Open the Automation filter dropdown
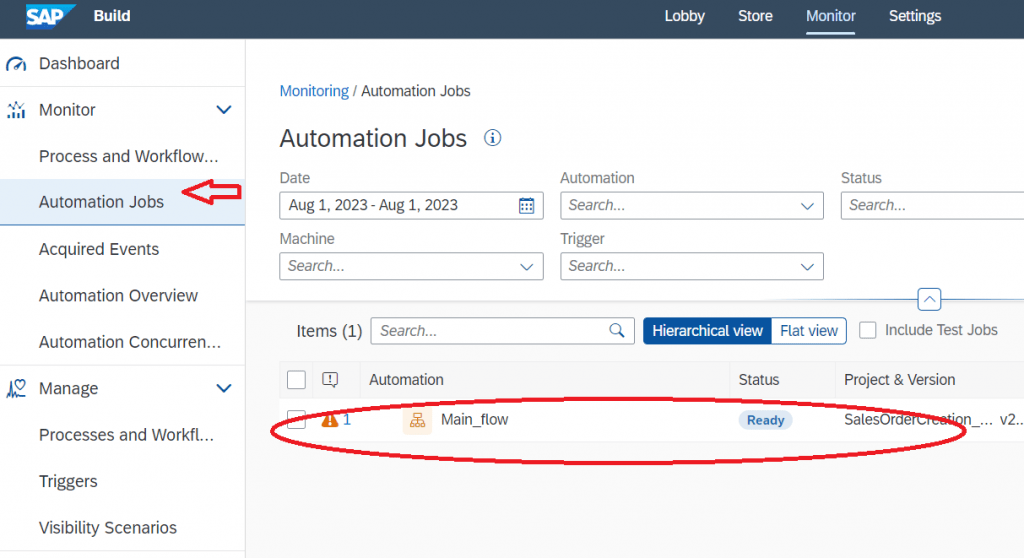Image resolution: width=1024 pixels, height=558 pixels. click(x=807, y=206)
